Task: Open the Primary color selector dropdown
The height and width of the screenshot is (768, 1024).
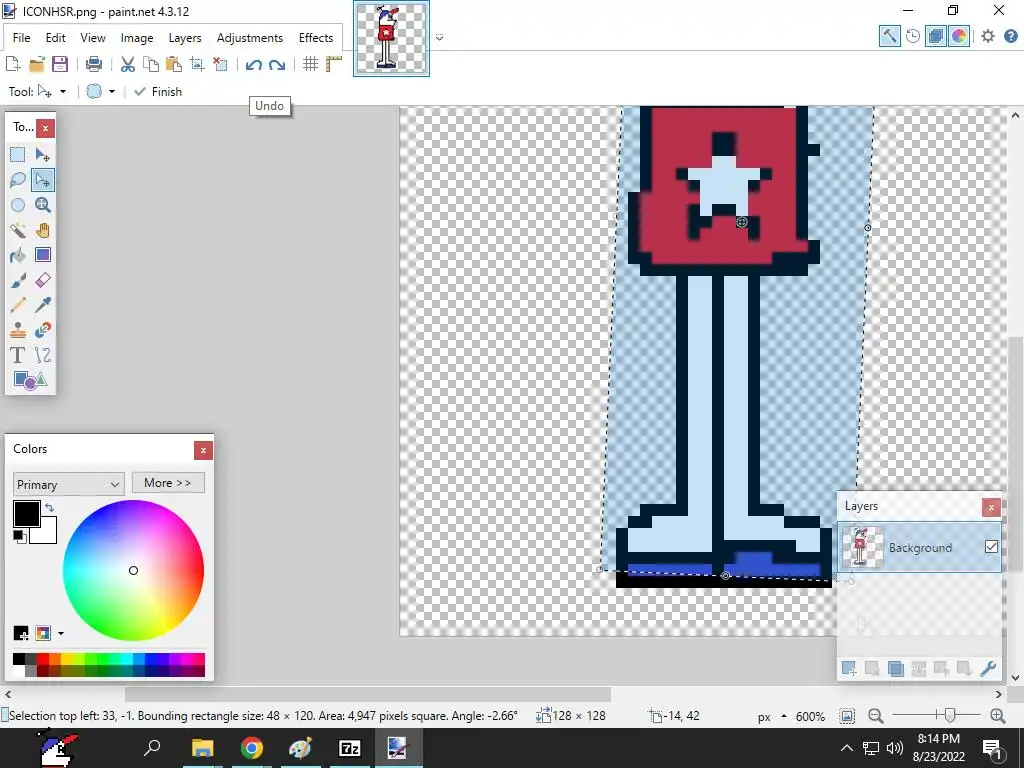Action: click(68, 484)
